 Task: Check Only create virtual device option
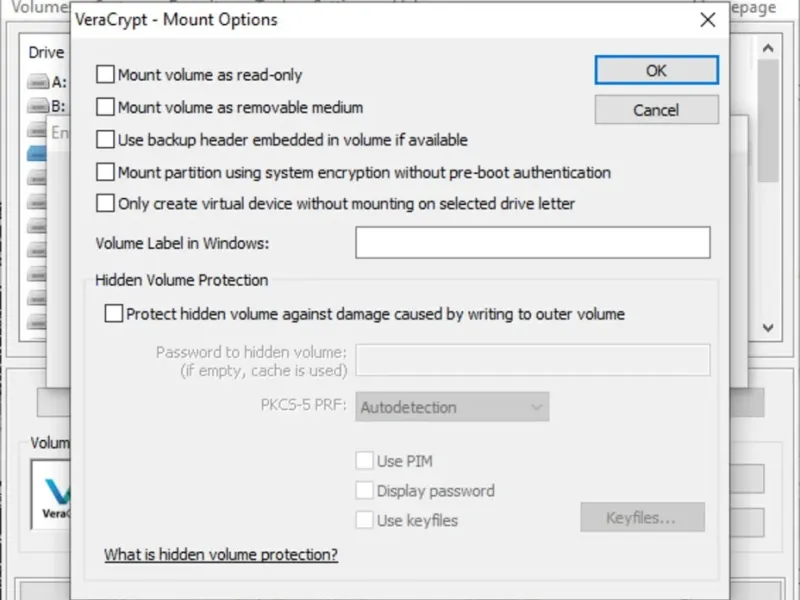tap(105, 203)
